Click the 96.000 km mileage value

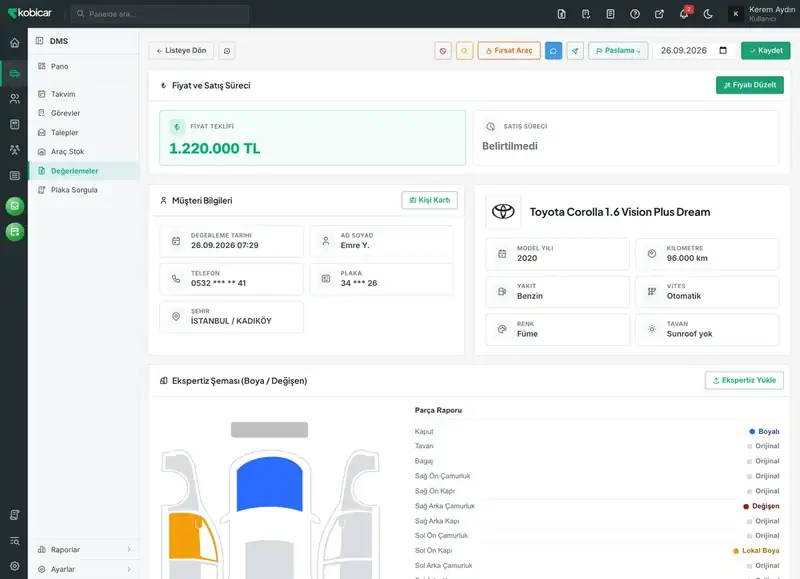687,258
